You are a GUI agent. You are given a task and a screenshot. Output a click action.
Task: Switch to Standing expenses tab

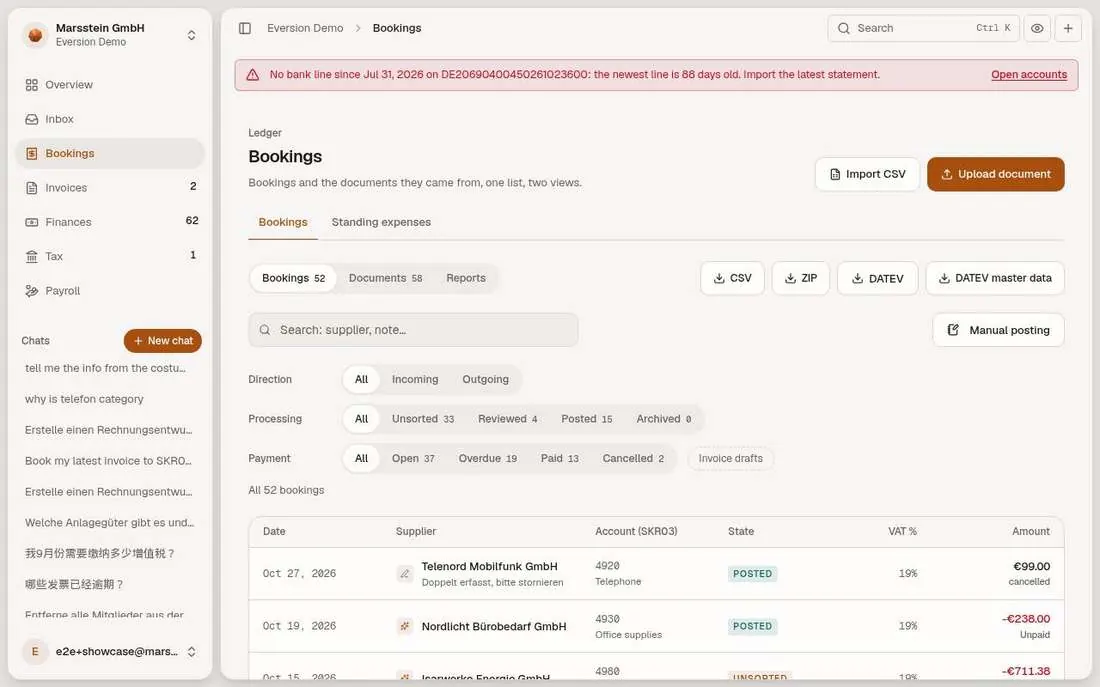pyautogui.click(x=381, y=222)
